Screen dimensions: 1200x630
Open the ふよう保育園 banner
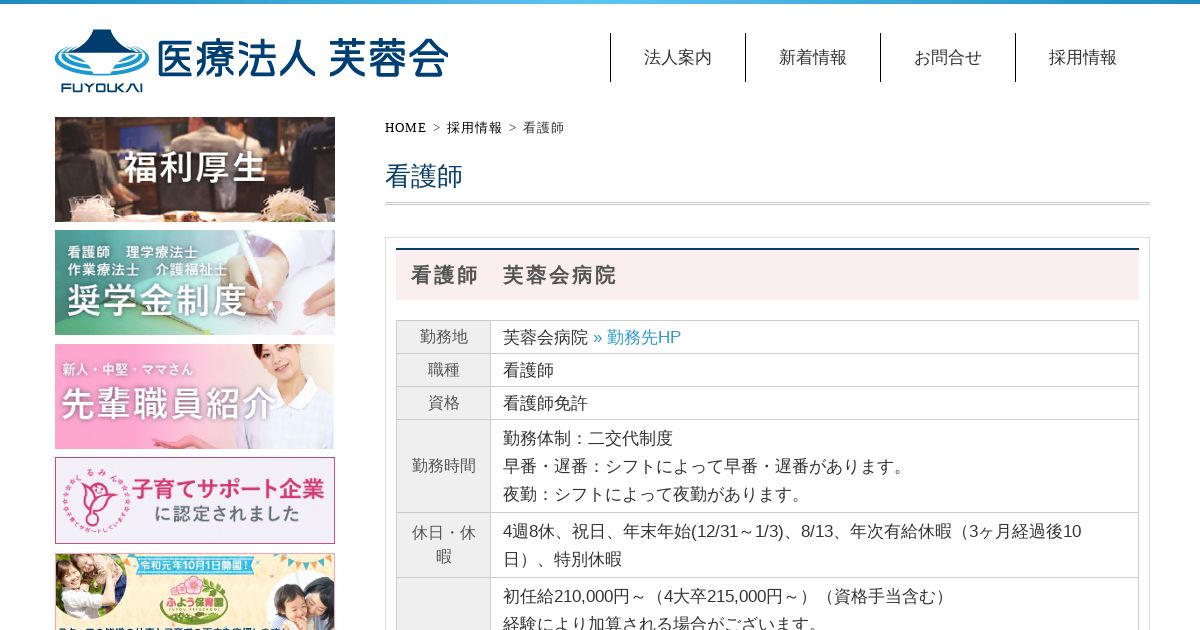[195, 591]
